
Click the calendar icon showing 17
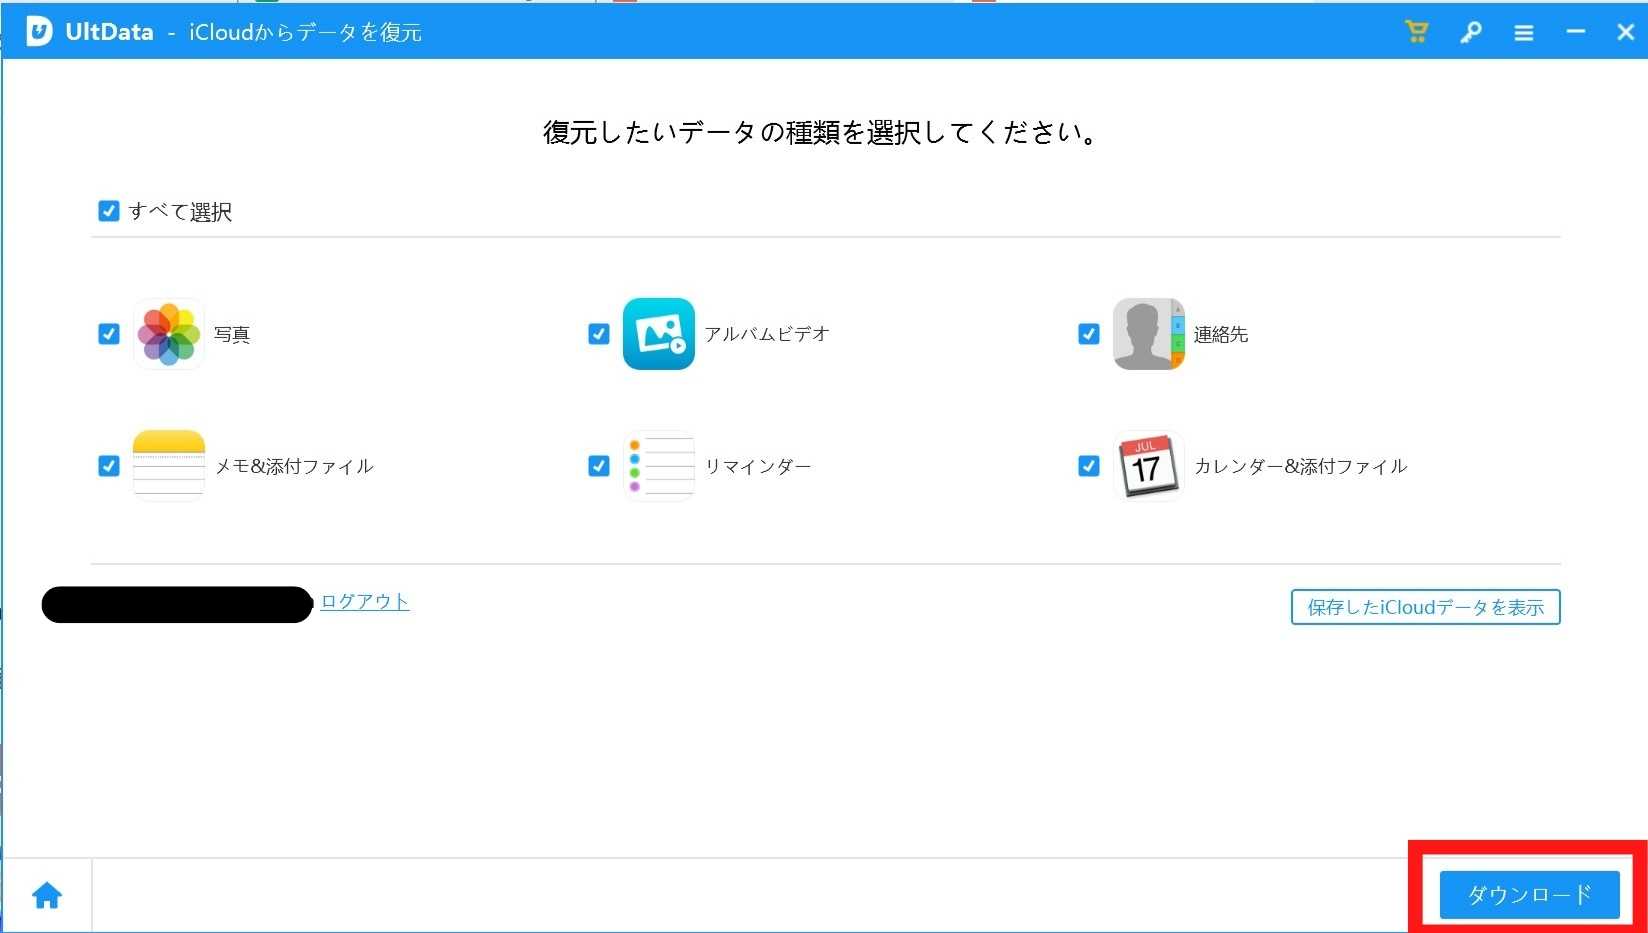[1148, 465]
